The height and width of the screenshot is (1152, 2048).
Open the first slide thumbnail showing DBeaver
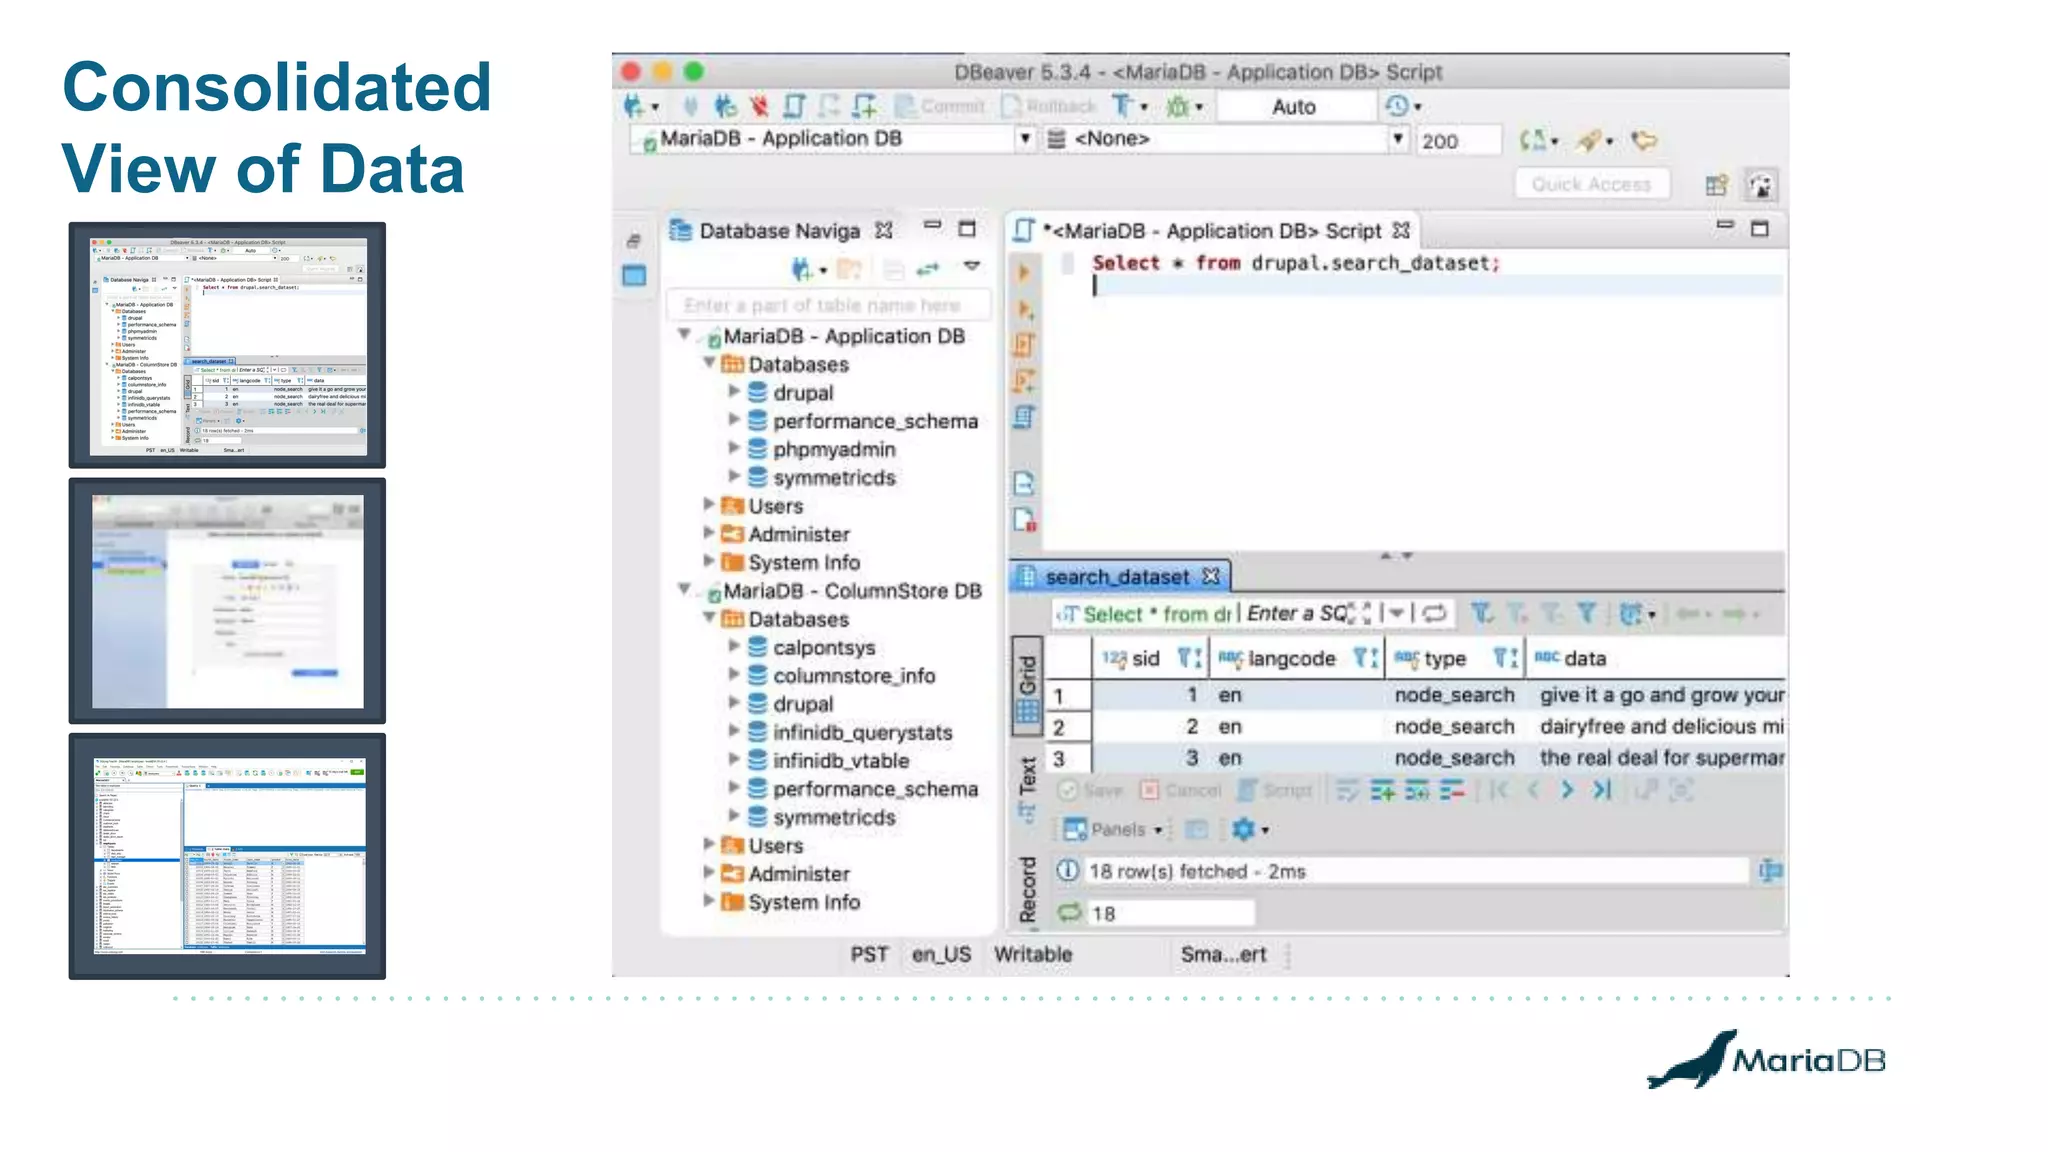228,345
